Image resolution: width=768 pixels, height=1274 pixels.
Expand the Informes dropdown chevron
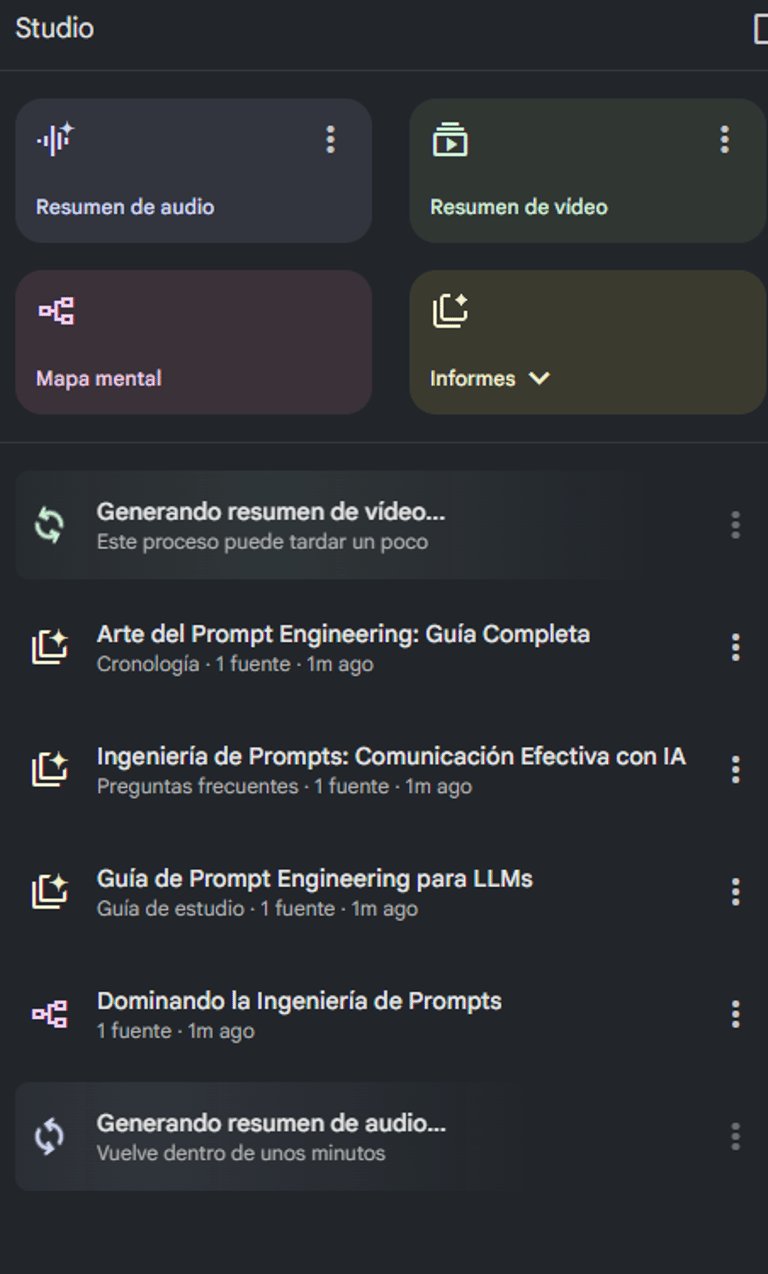coord(539,378)
